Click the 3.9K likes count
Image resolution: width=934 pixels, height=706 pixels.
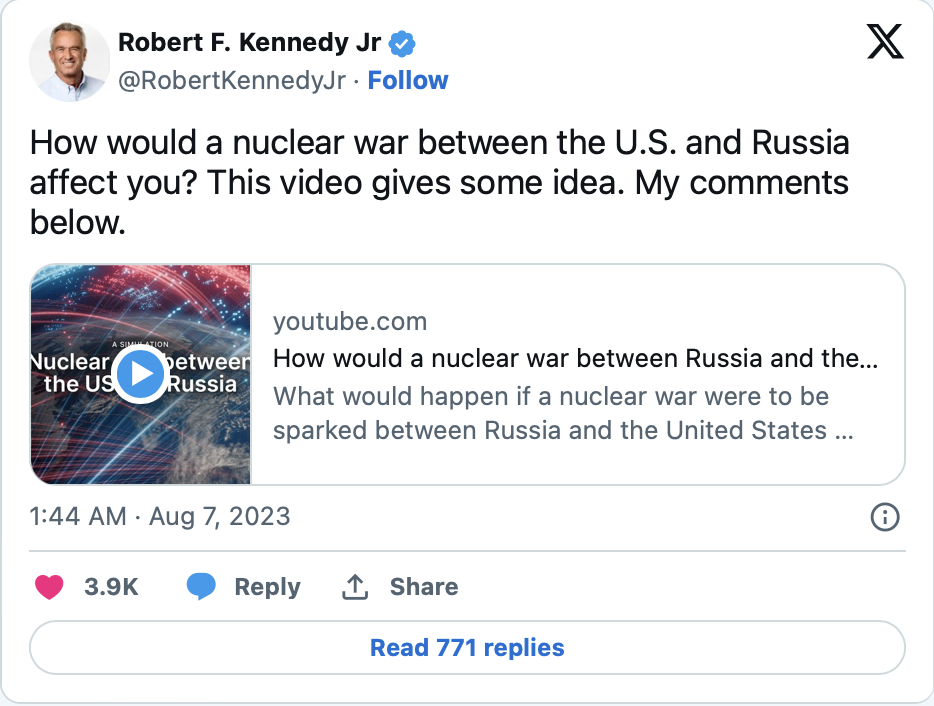[111, 587]
